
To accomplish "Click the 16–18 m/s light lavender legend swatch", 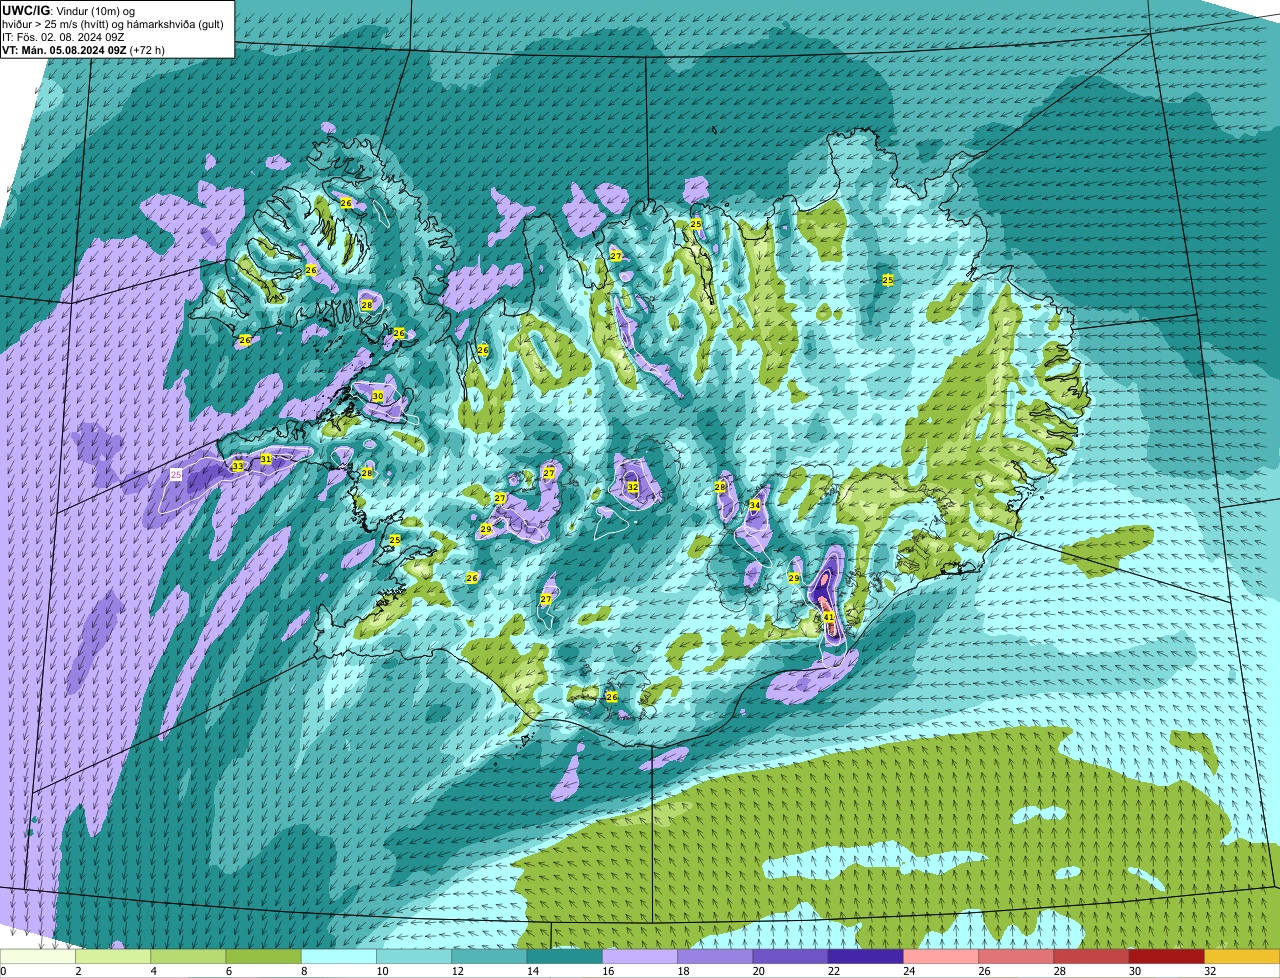I will pos(640,957).
